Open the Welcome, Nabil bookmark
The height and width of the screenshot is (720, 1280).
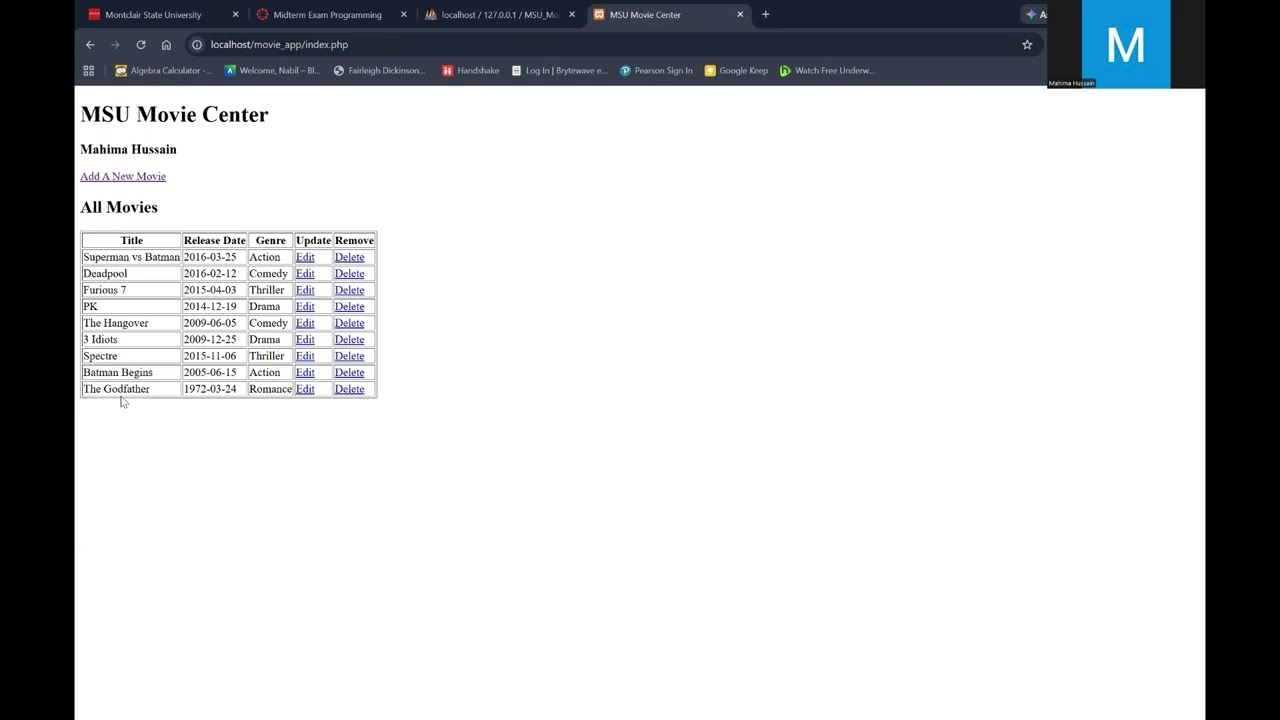(x=272, y=71)
